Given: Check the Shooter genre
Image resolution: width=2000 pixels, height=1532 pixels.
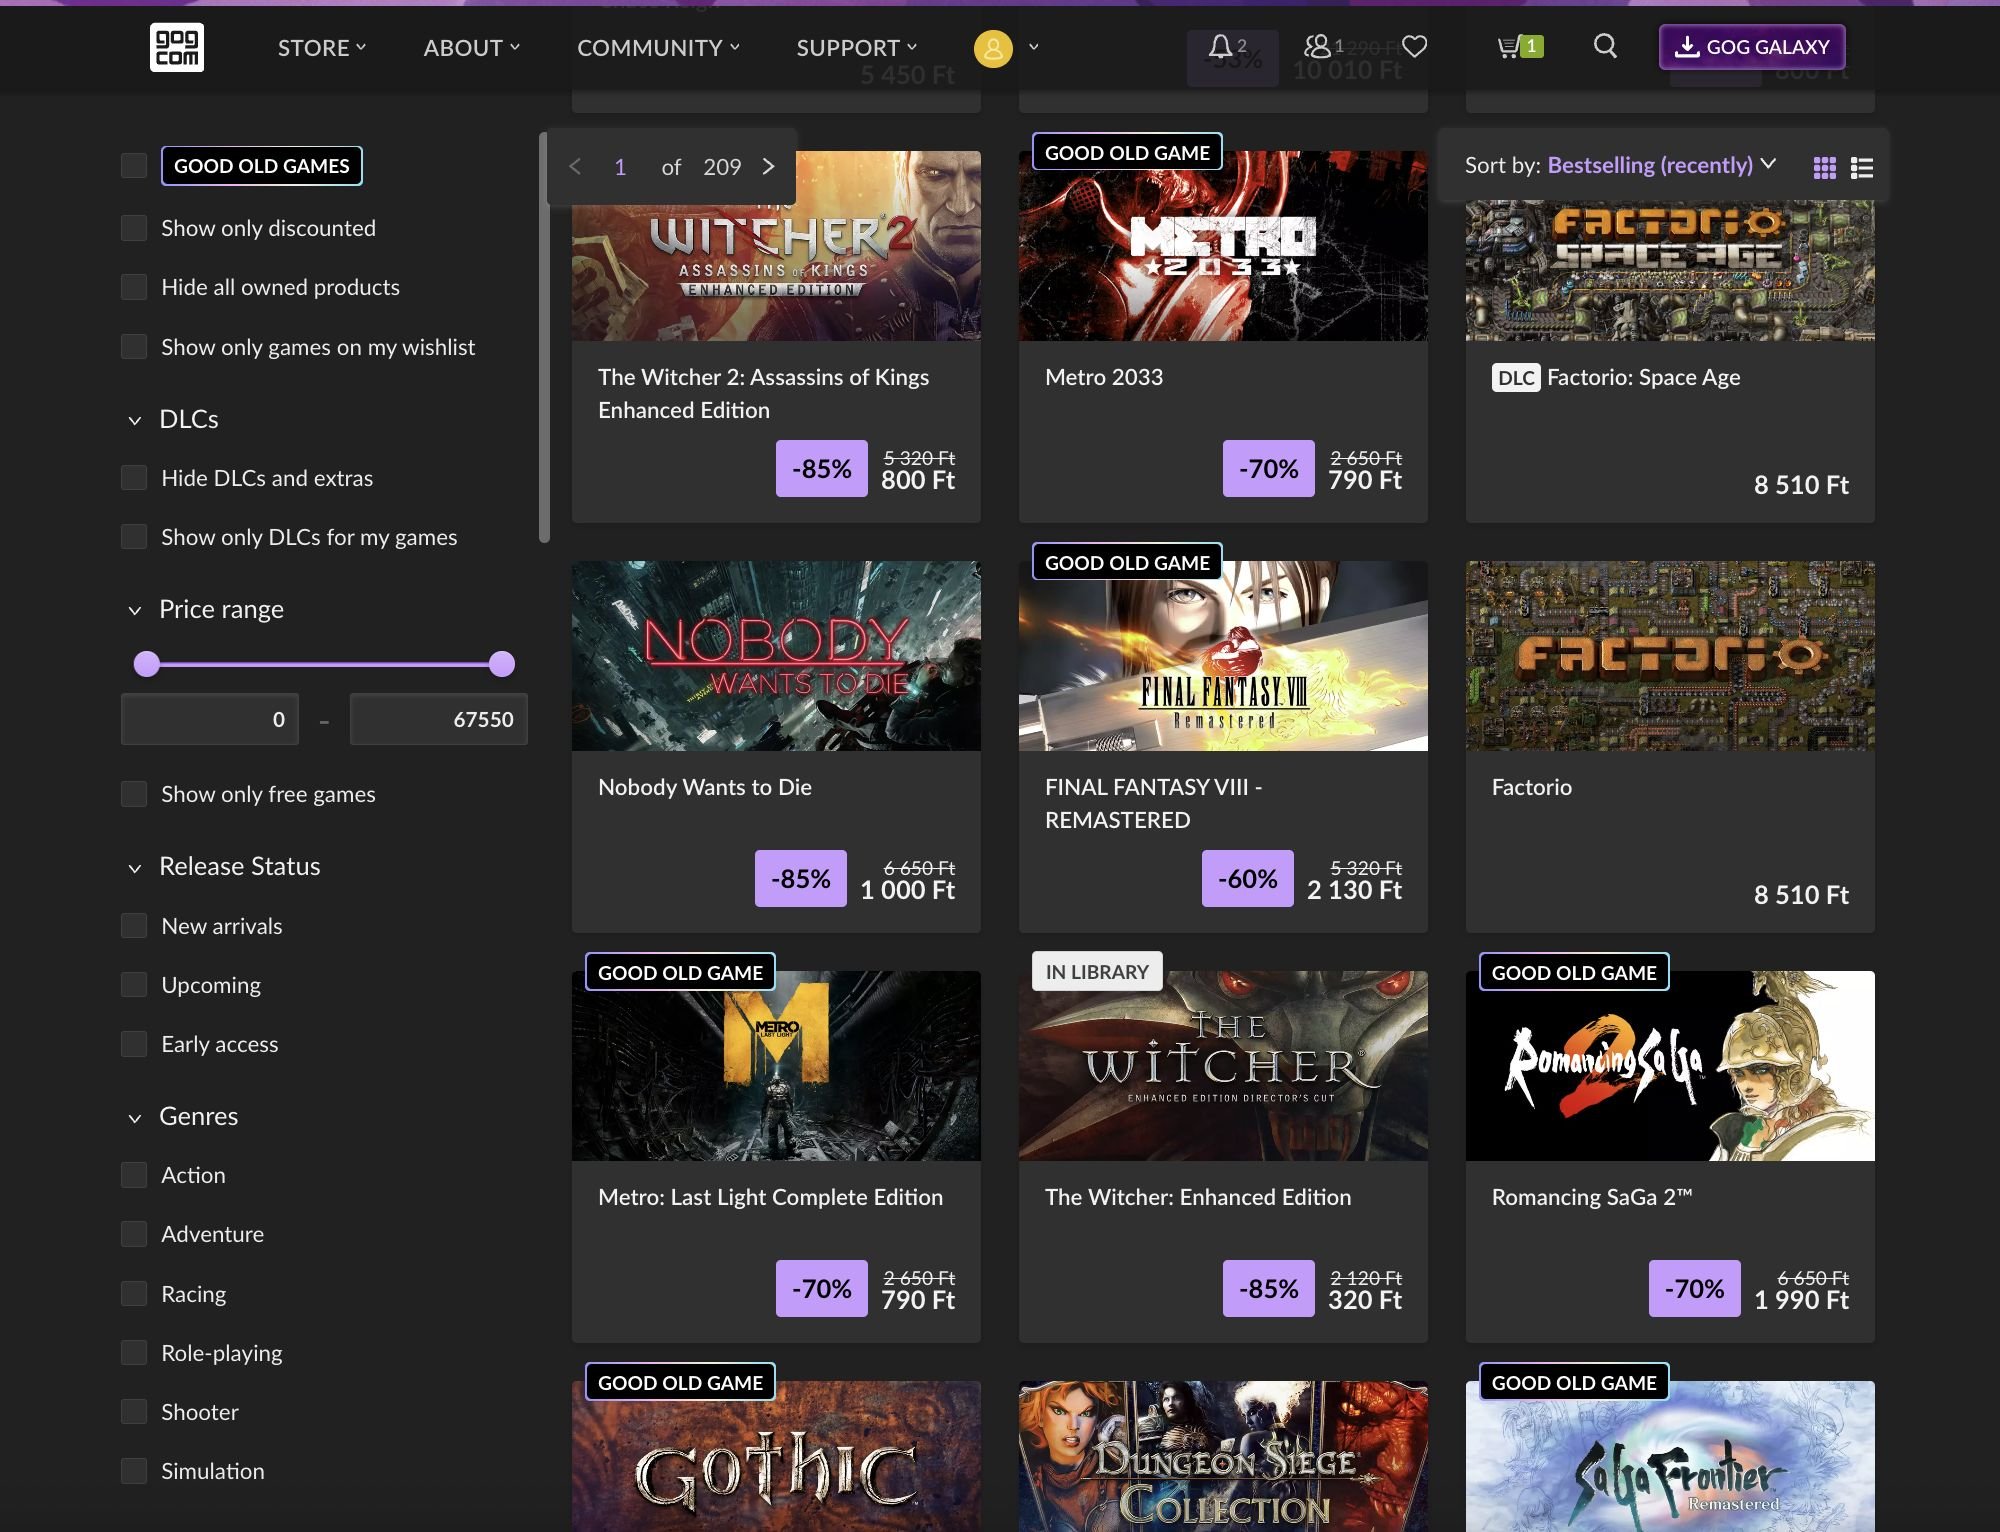Looking at the screenshot, I should [x=134, y=1412].
